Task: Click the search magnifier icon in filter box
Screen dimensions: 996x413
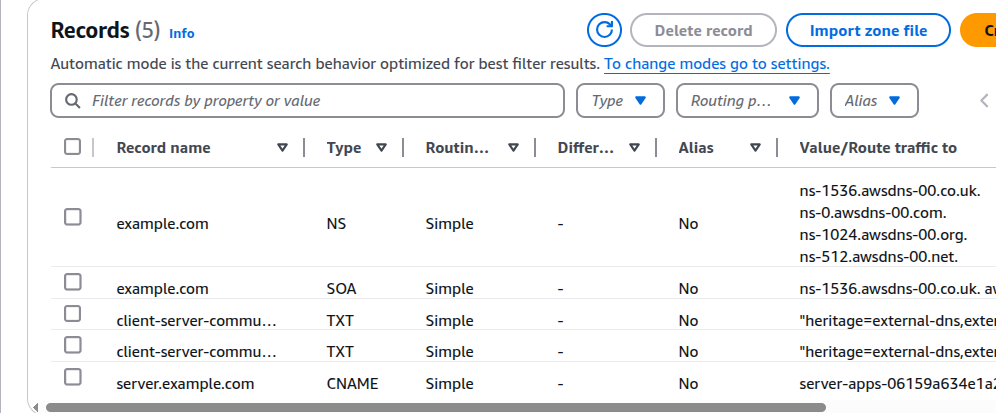Action: (72, 101)
